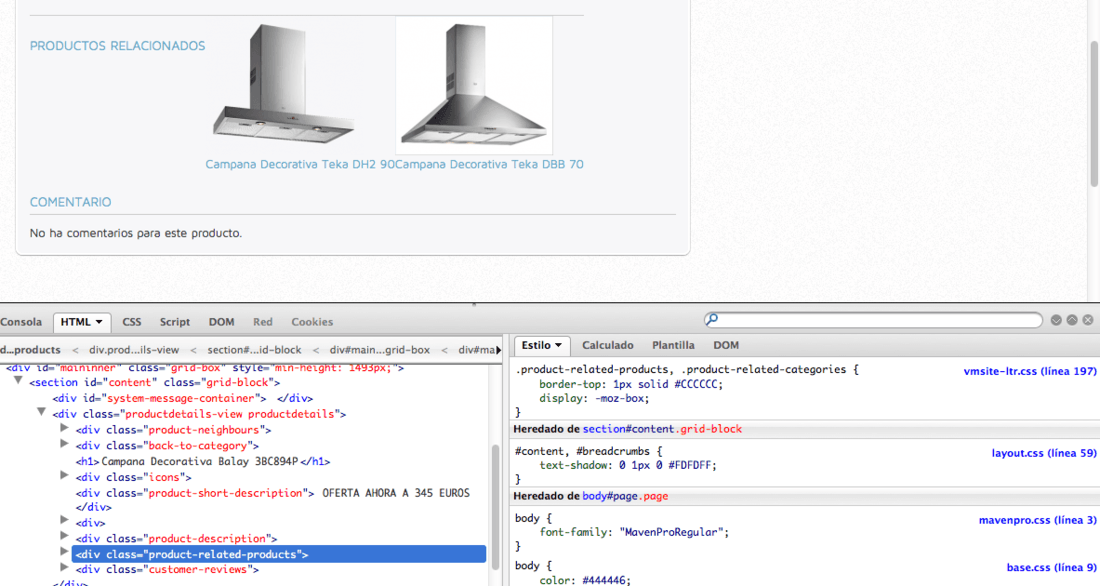Viewport: 1100px width, 586px height.
Task: Expand the product-related-products div node
Action: [x=65, y=552]
